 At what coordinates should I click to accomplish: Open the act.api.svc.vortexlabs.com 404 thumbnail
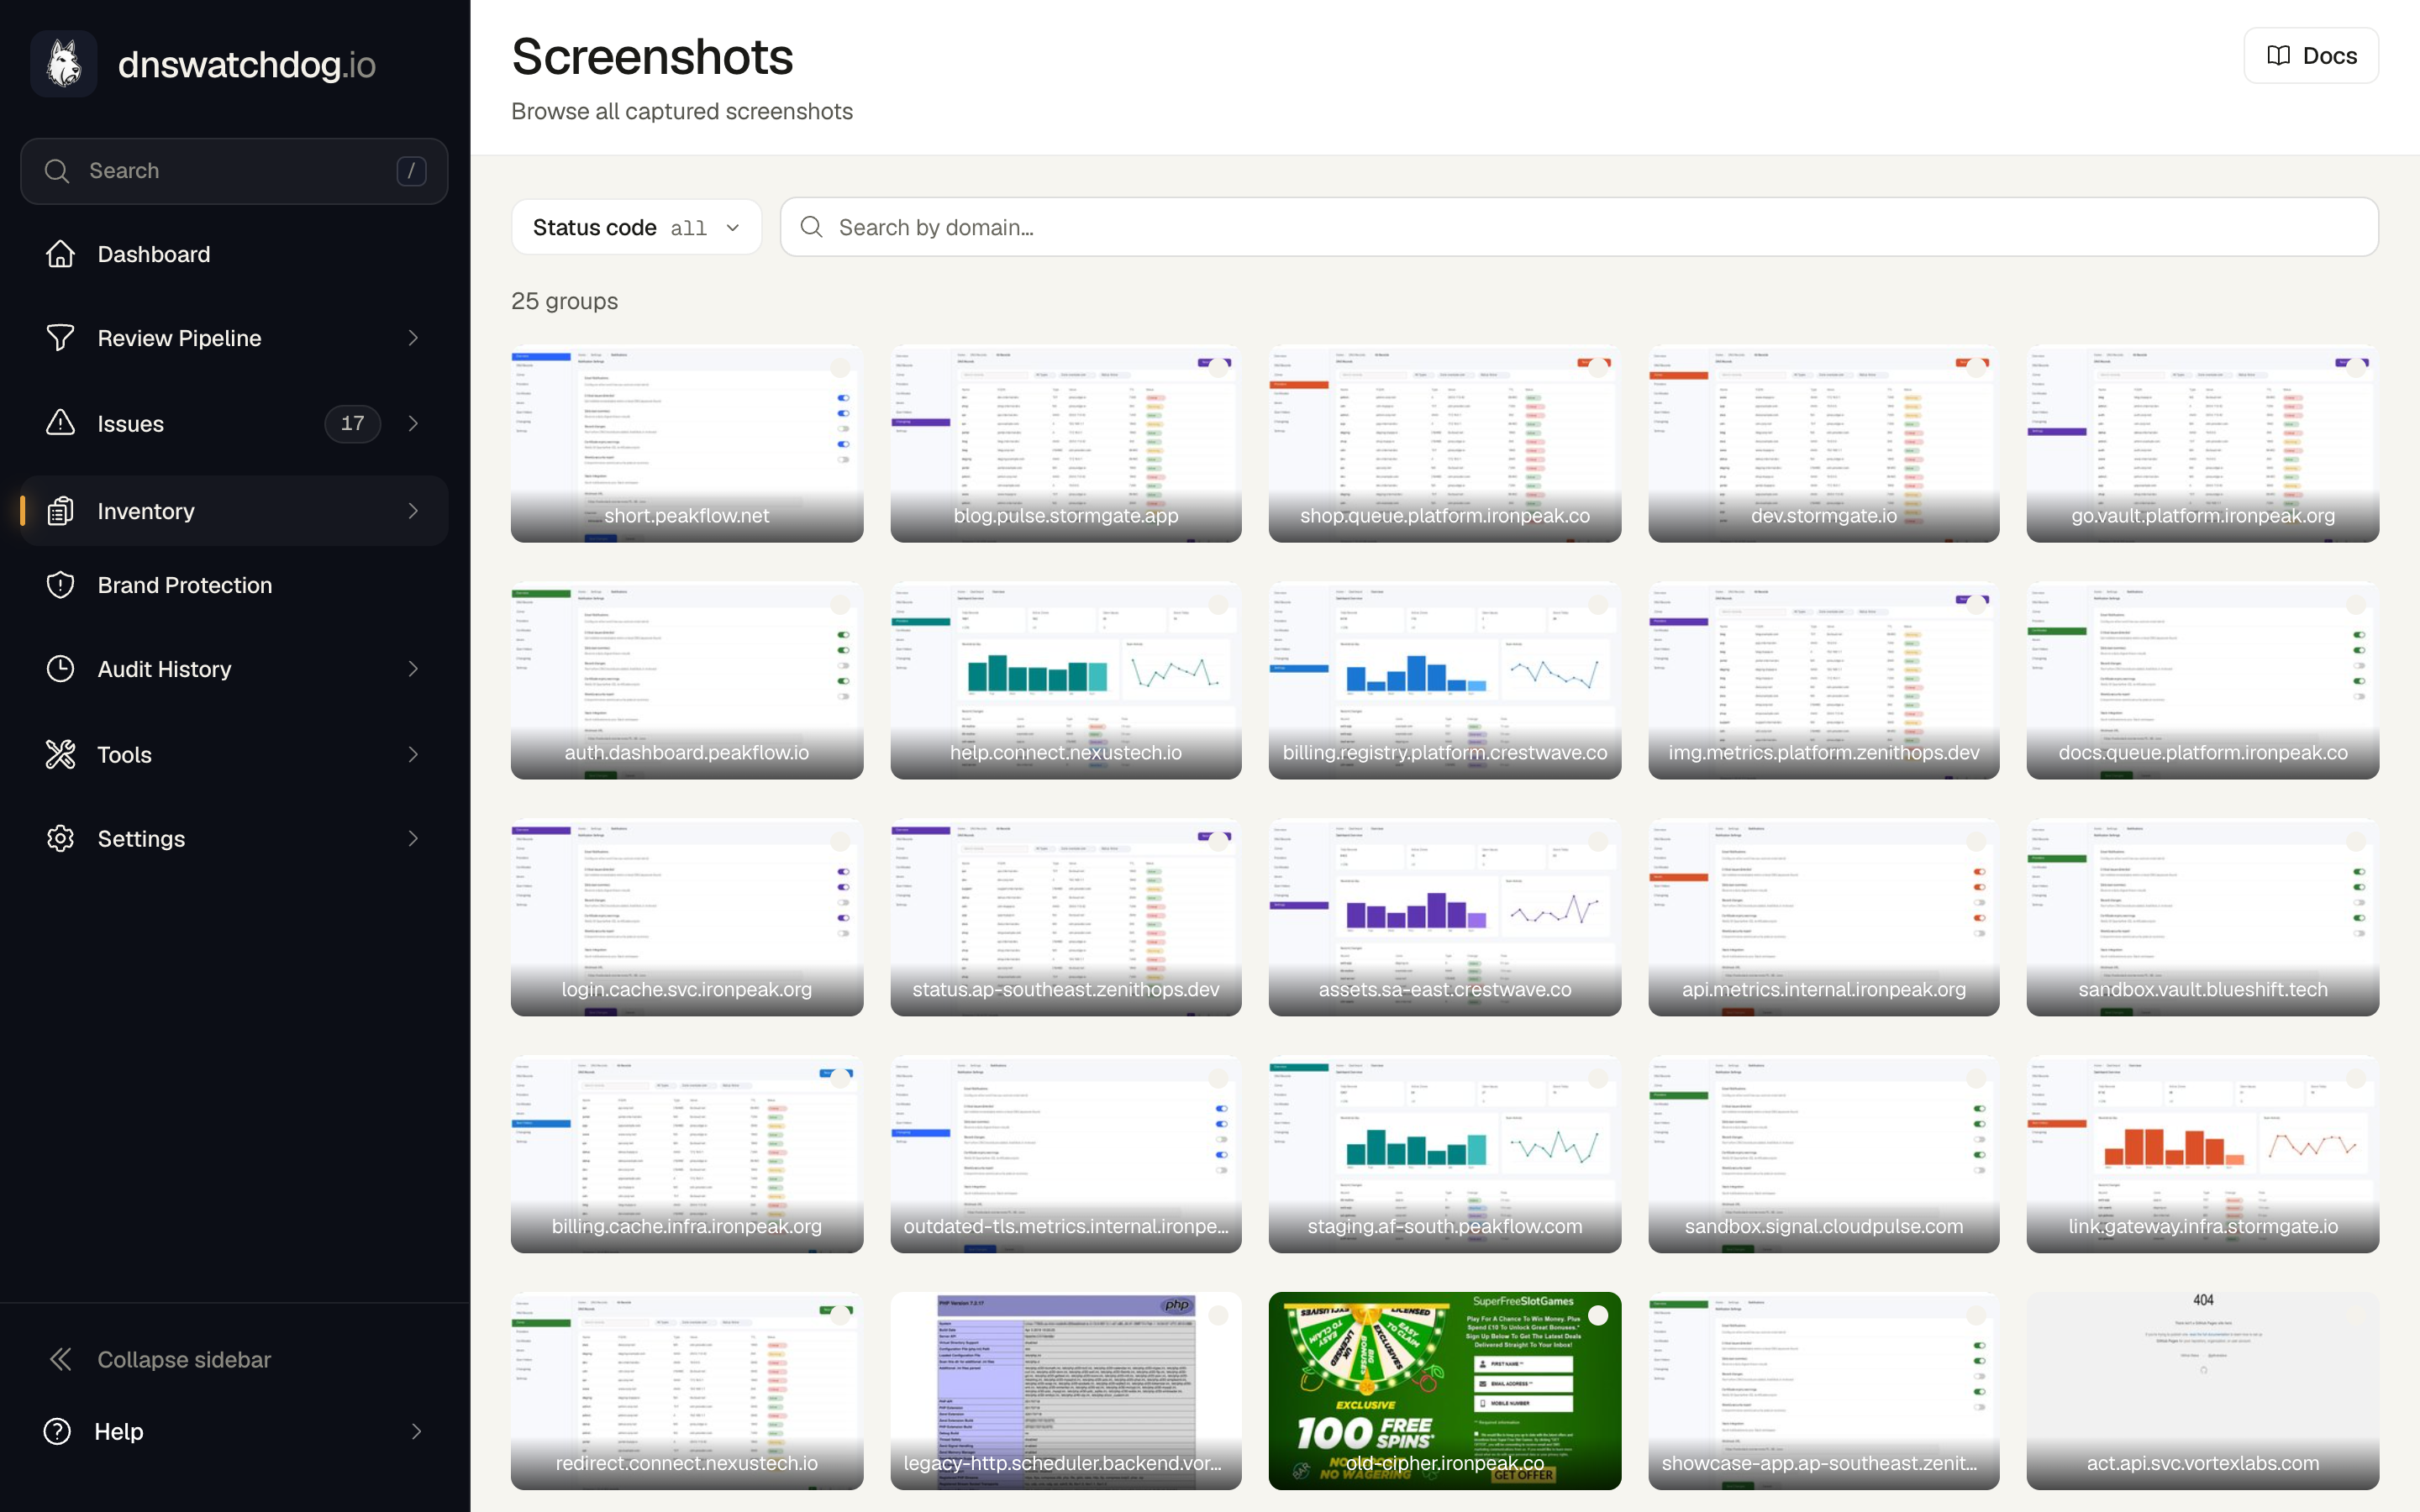coord(2203,1390)
